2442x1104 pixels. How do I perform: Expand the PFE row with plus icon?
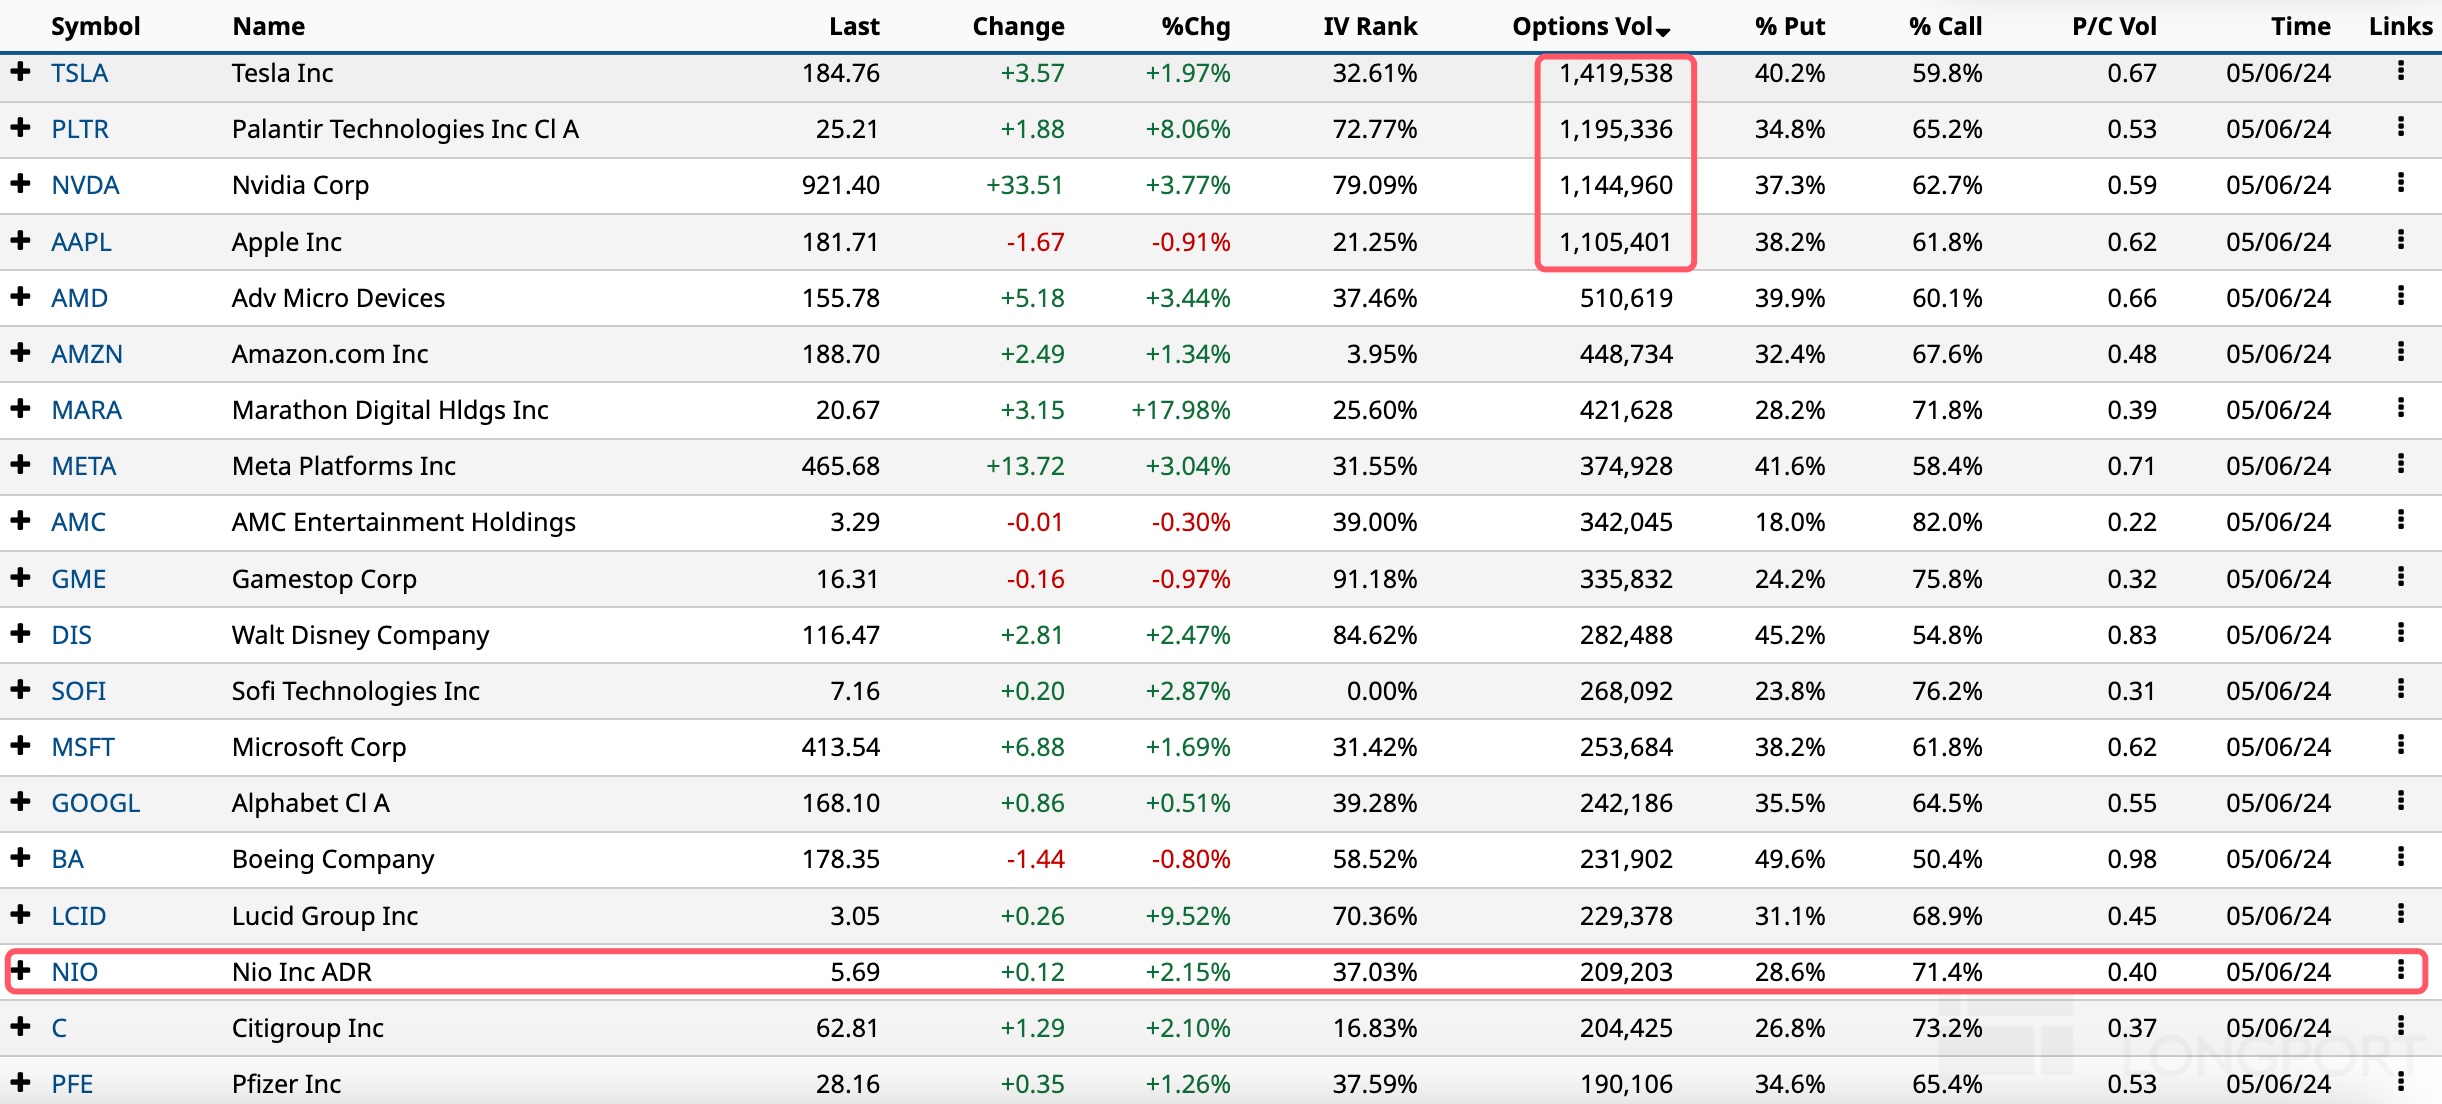[x=20, y=1082]
